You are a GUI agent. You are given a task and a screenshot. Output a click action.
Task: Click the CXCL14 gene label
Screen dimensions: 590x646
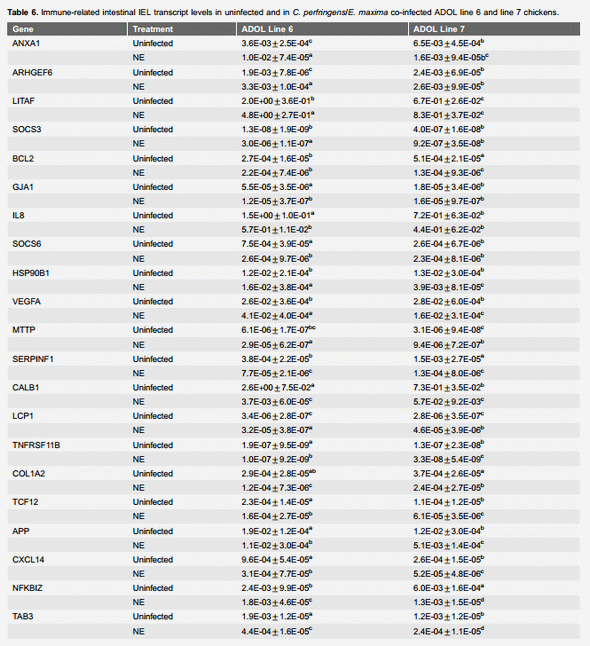28,560
